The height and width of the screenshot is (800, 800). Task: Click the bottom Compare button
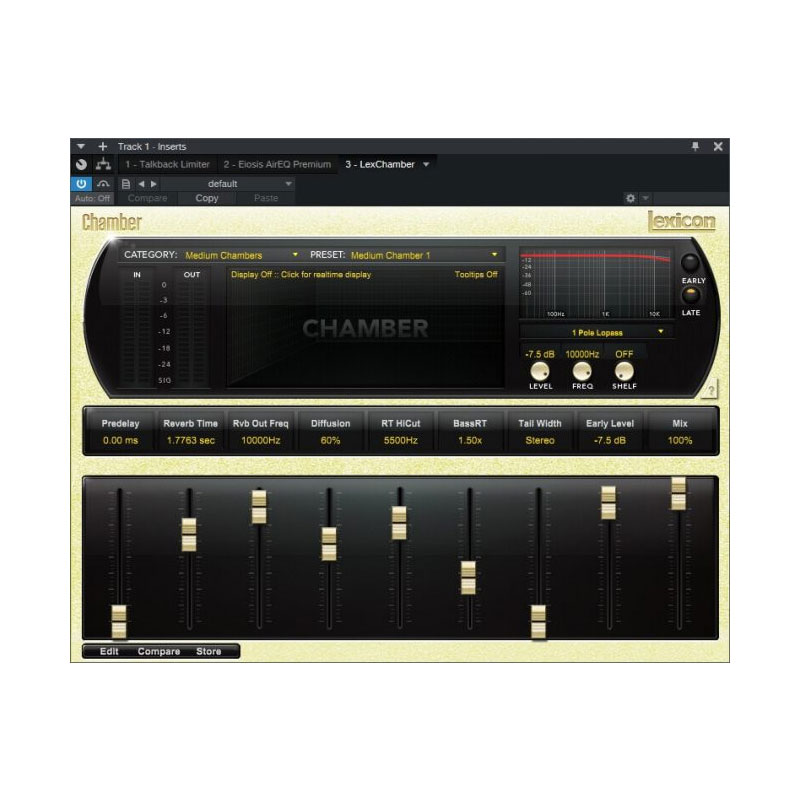click(159, 651)
